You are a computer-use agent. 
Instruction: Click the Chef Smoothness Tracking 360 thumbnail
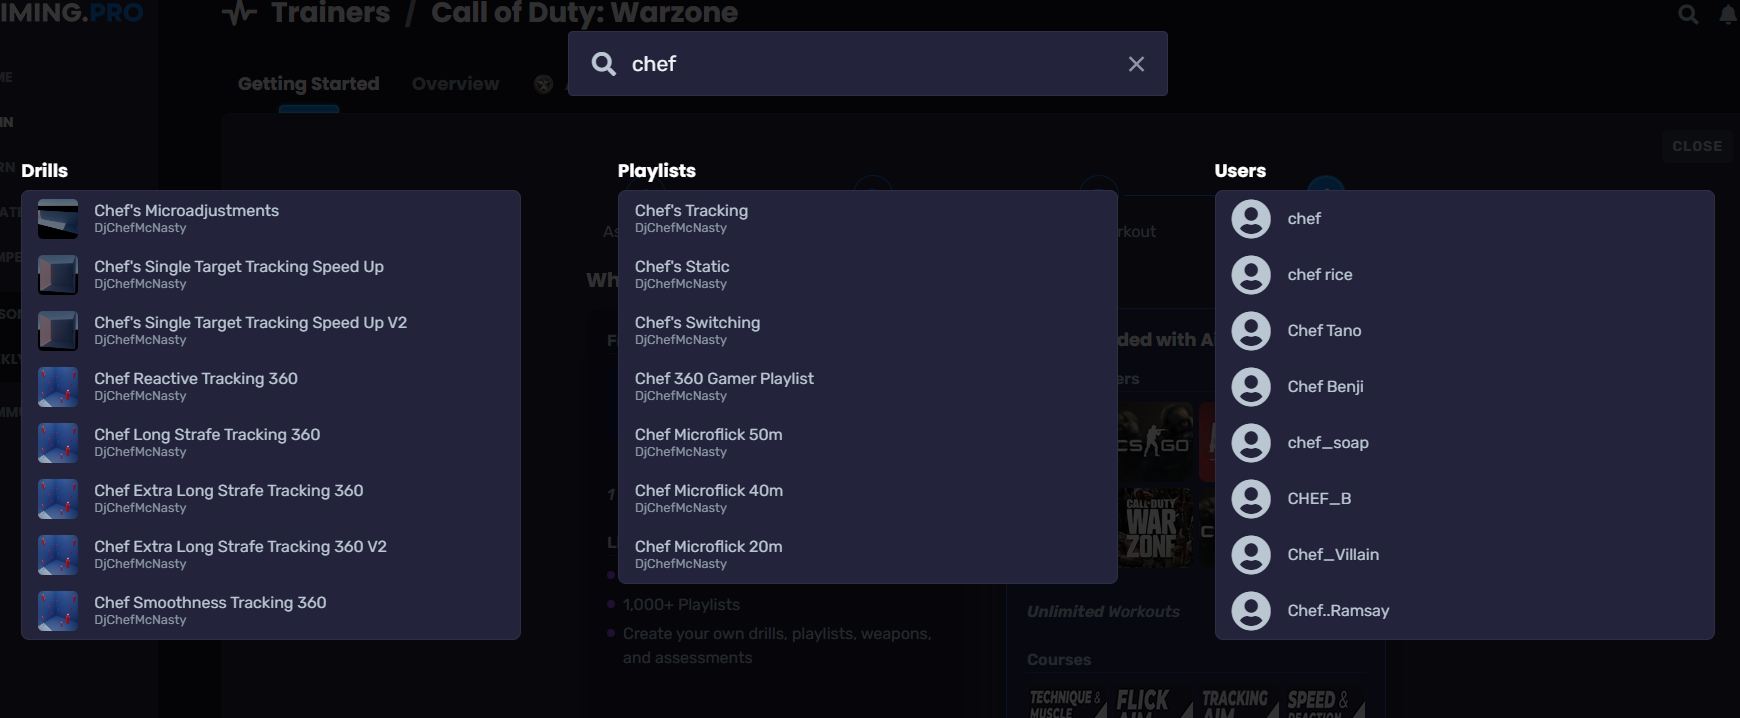pos(58,611)
